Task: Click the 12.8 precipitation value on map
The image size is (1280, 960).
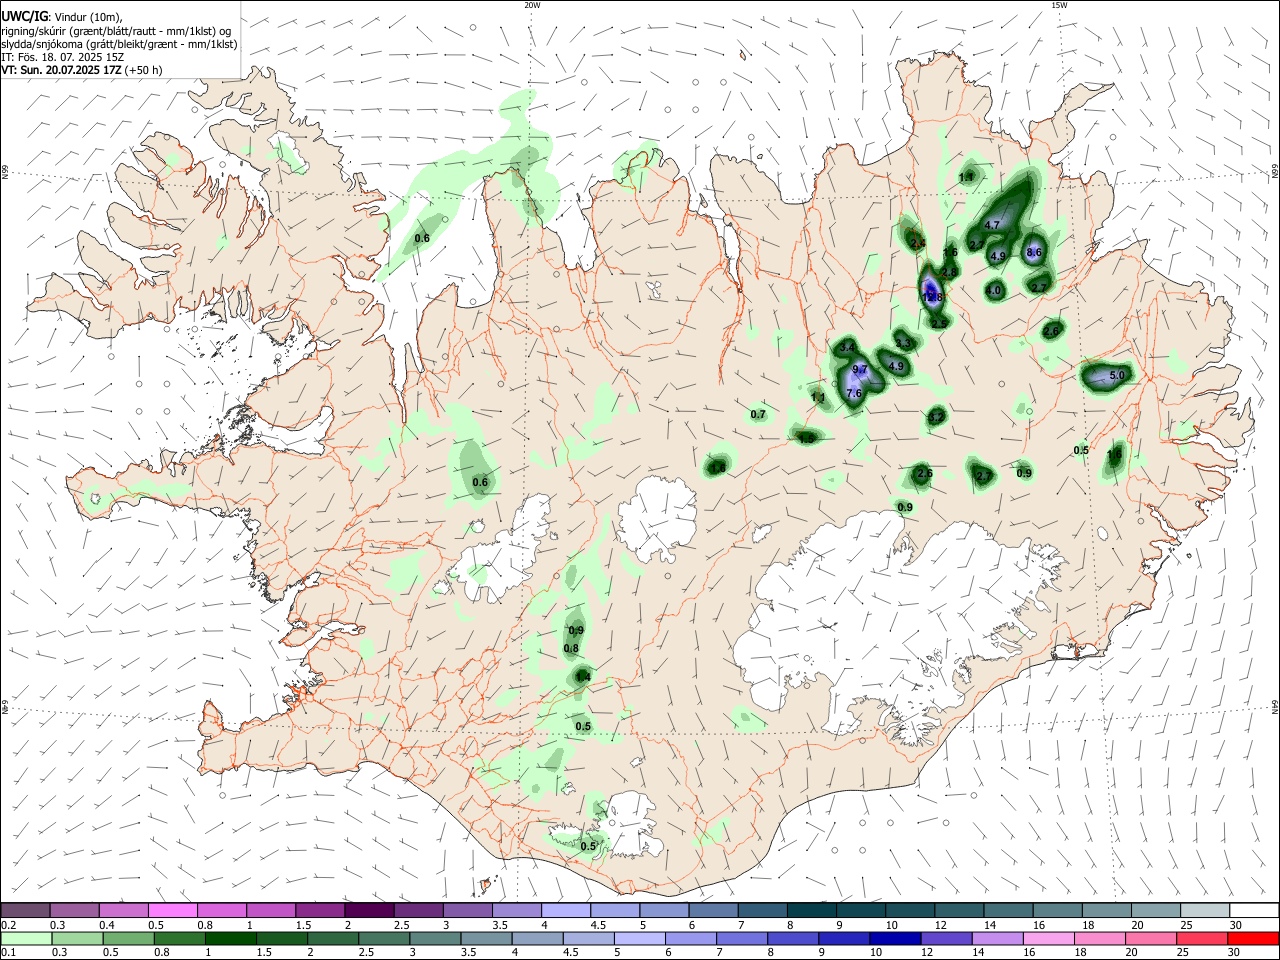Action: (932, 297)
